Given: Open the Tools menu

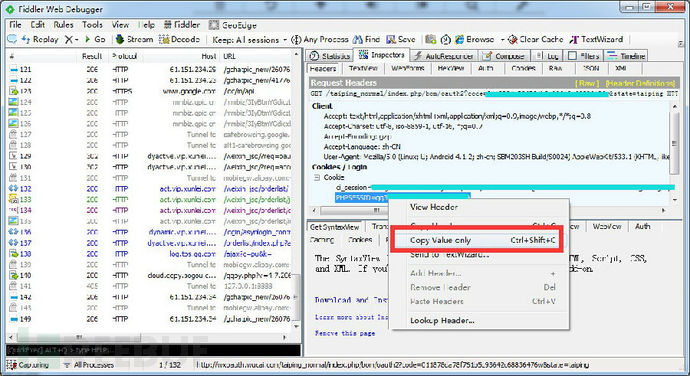Looking at the screenshot, I should (x=92, y=25).
